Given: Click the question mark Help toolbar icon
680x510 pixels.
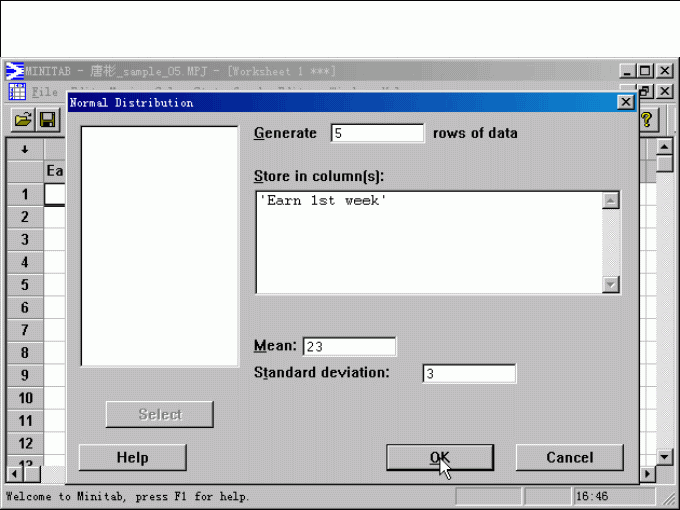Looking at the screenshot, I should click(x=647, y=120).
